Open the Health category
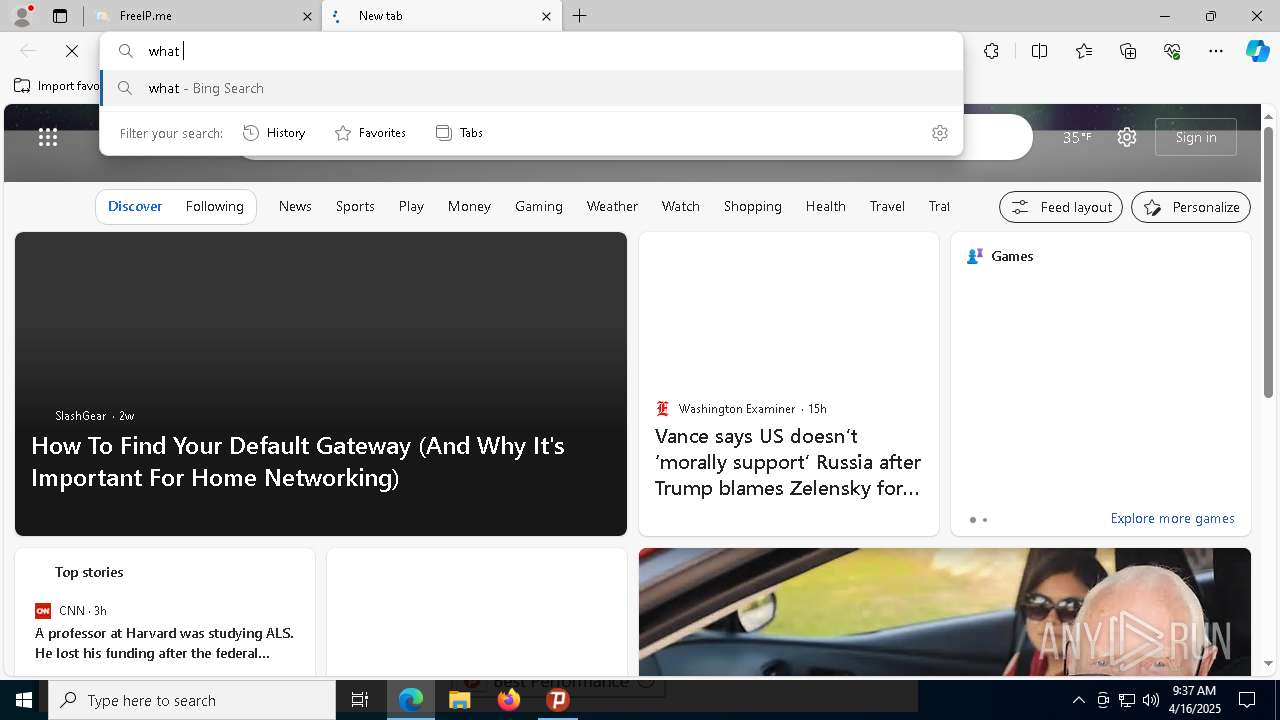Viewport: 1280px width, 720px height. point(826,206)
